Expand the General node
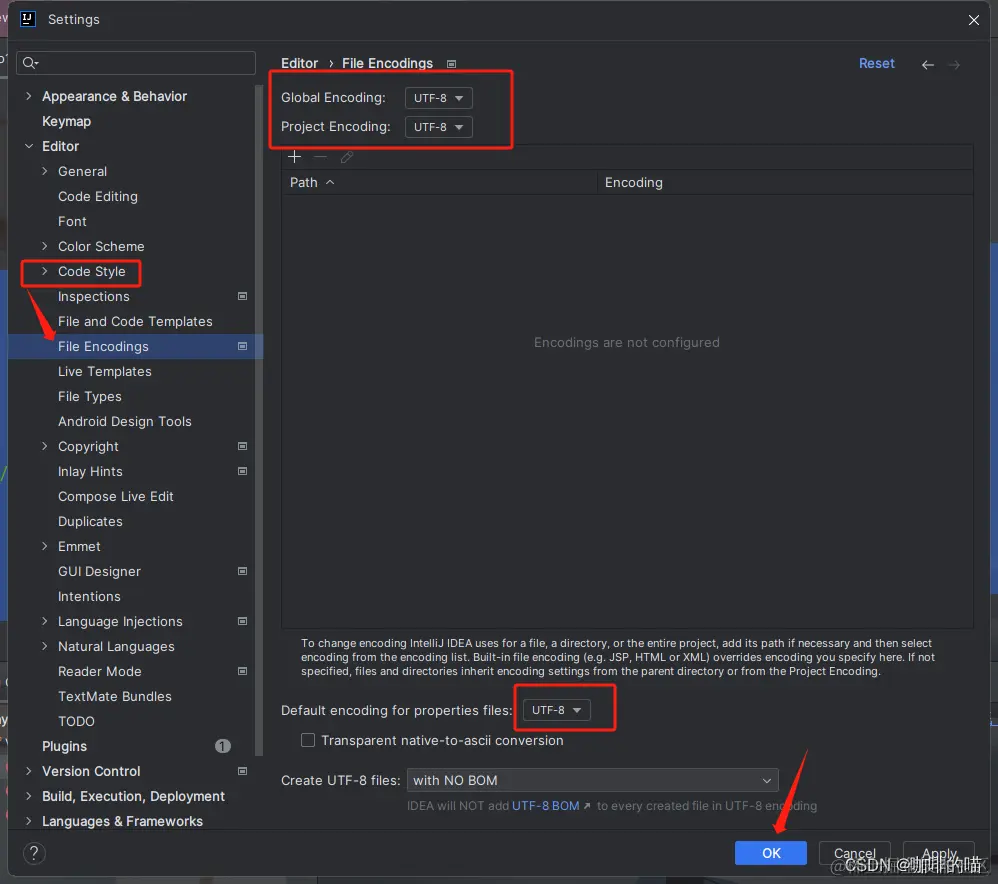998x884 pixels. pos(45,171)
